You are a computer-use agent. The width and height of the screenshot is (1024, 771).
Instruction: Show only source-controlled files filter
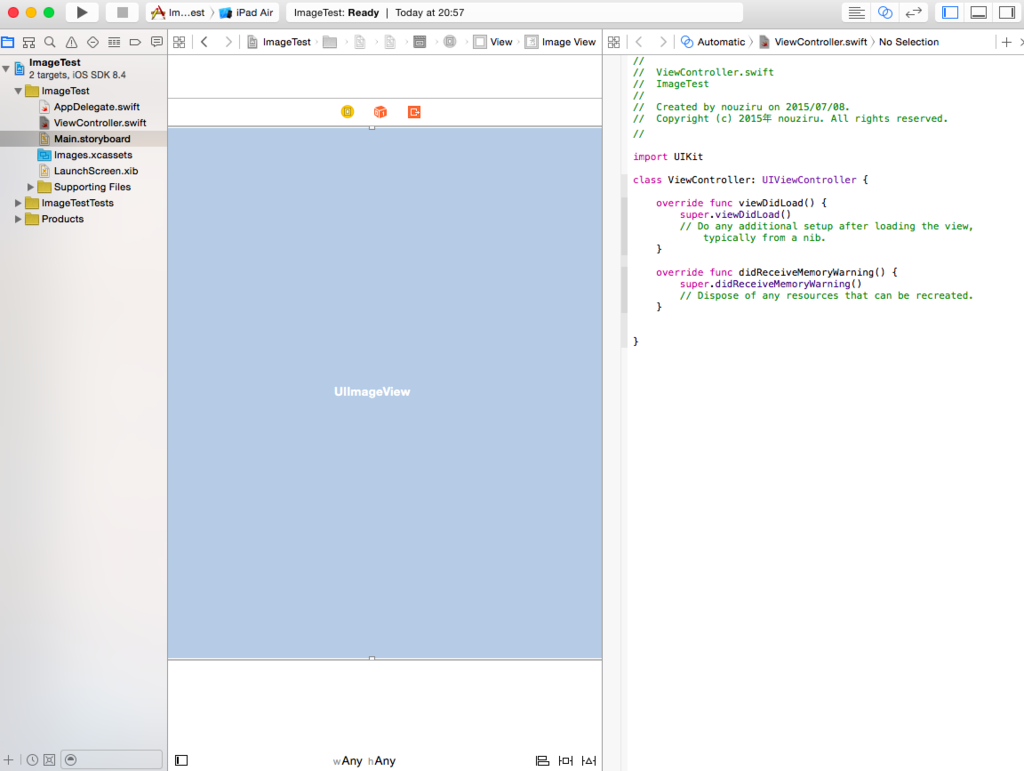tap(50, 760)
